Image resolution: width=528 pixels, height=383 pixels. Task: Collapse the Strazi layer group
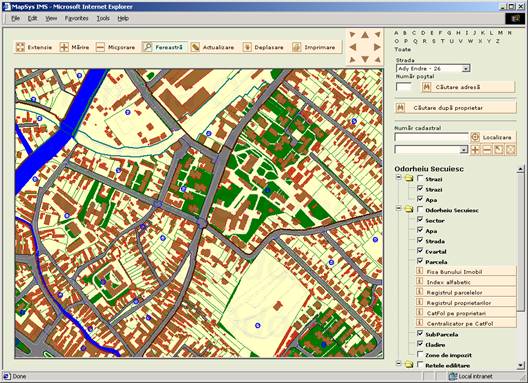[x=398, y=178]
